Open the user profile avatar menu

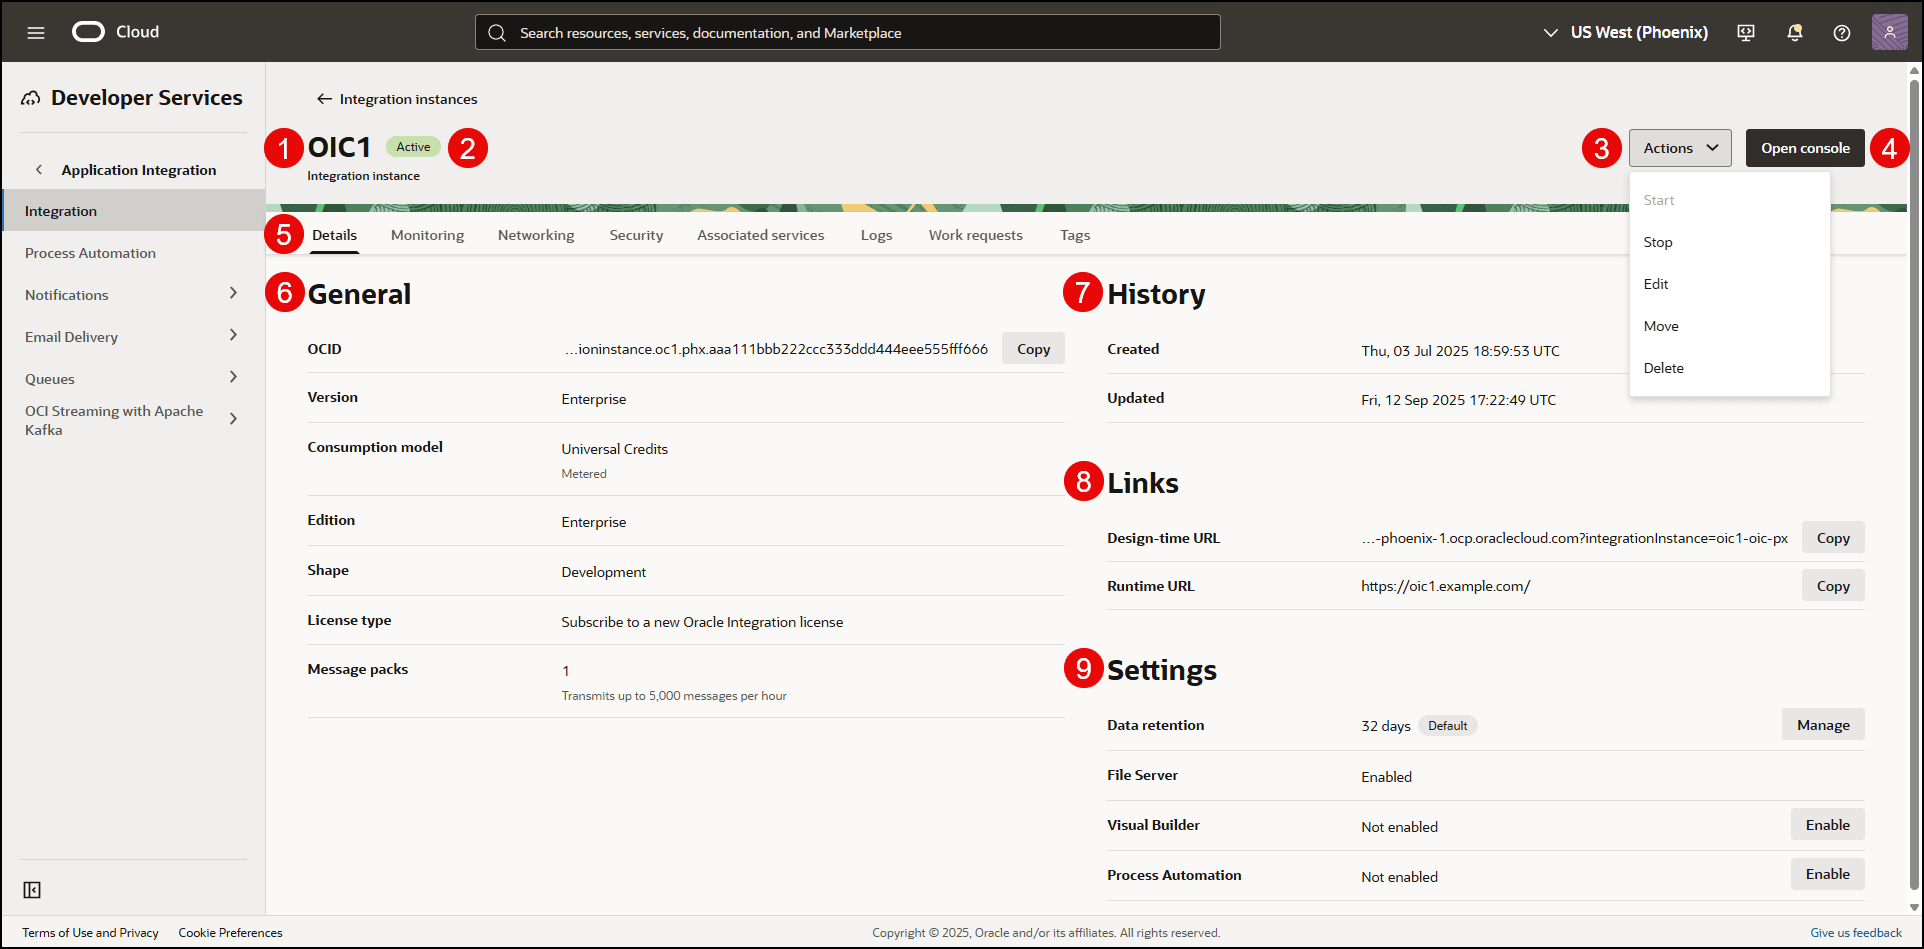(1889, 31)
